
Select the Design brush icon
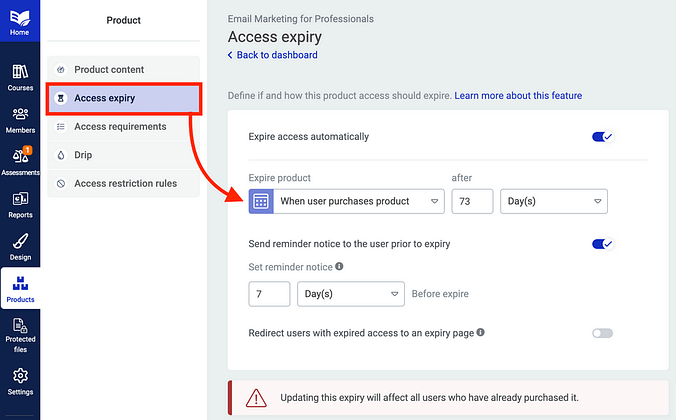tap(20, 246)
